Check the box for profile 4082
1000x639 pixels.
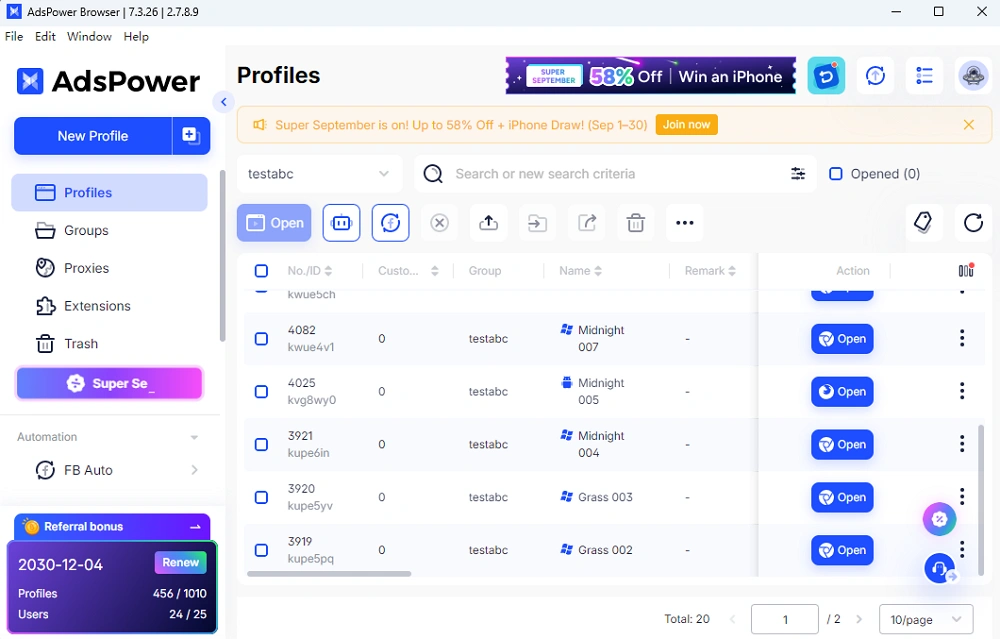tap(261, 338)
